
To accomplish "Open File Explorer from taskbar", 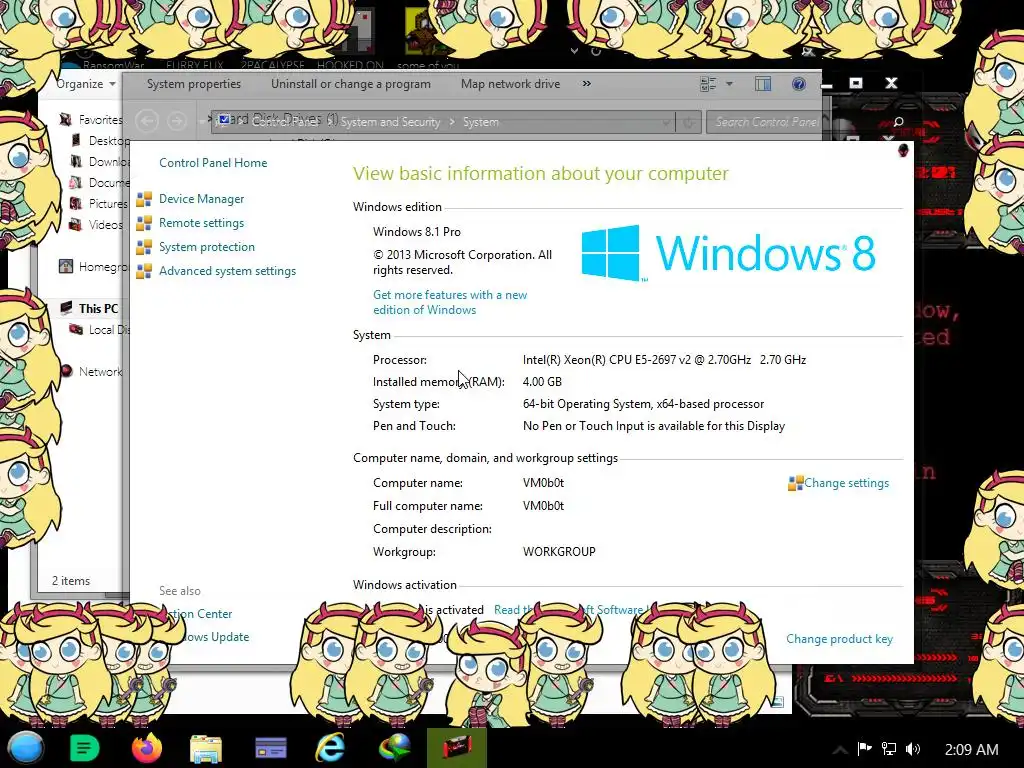I will (x=206, y=748).
